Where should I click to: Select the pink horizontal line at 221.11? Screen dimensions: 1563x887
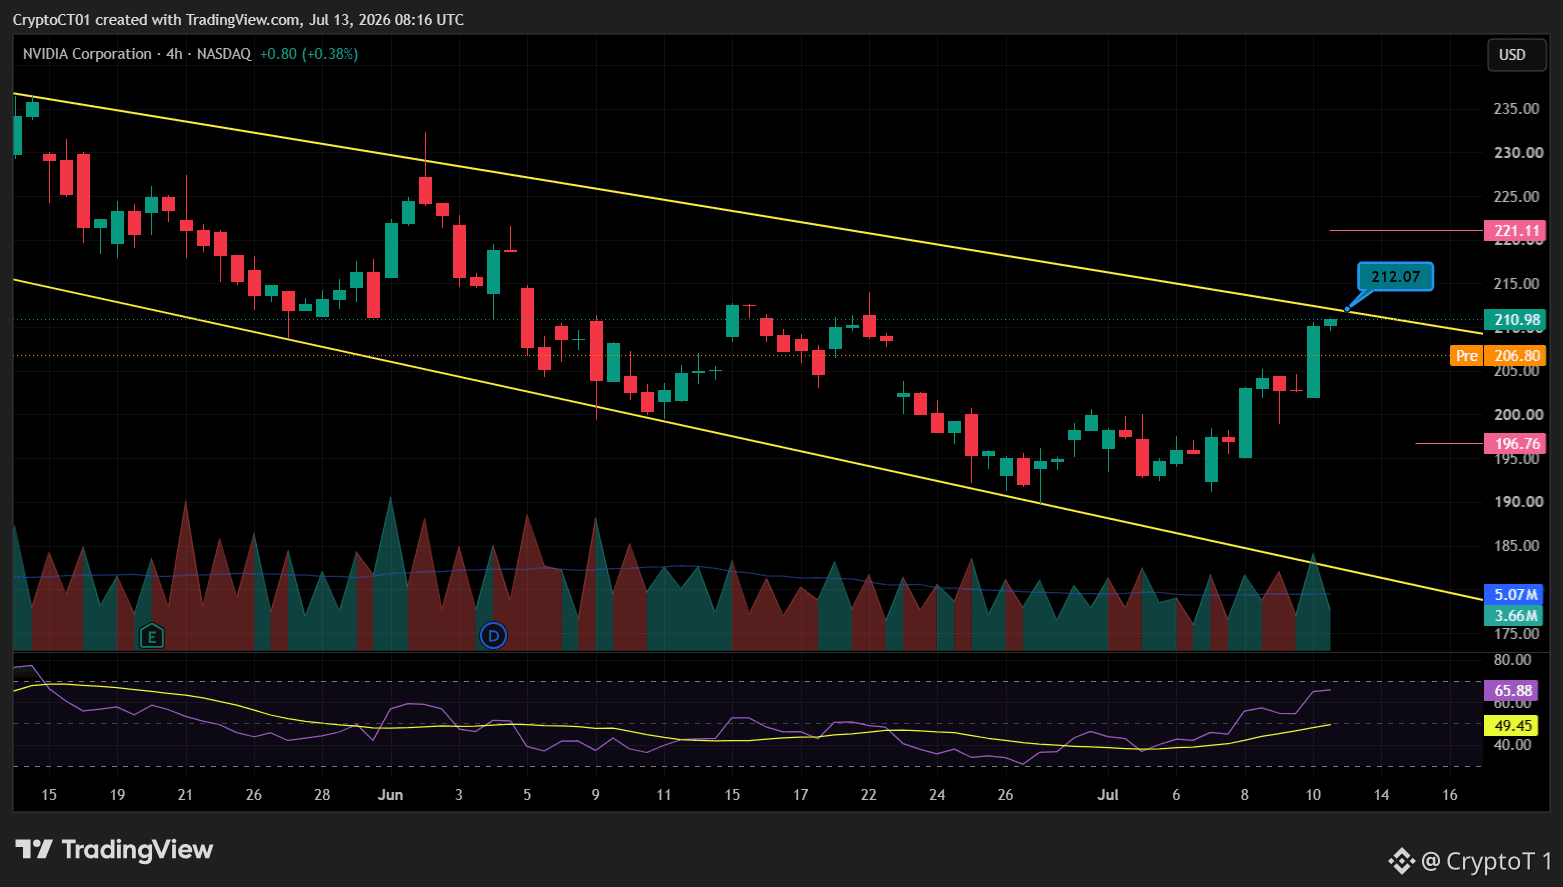click(1405, 231)
